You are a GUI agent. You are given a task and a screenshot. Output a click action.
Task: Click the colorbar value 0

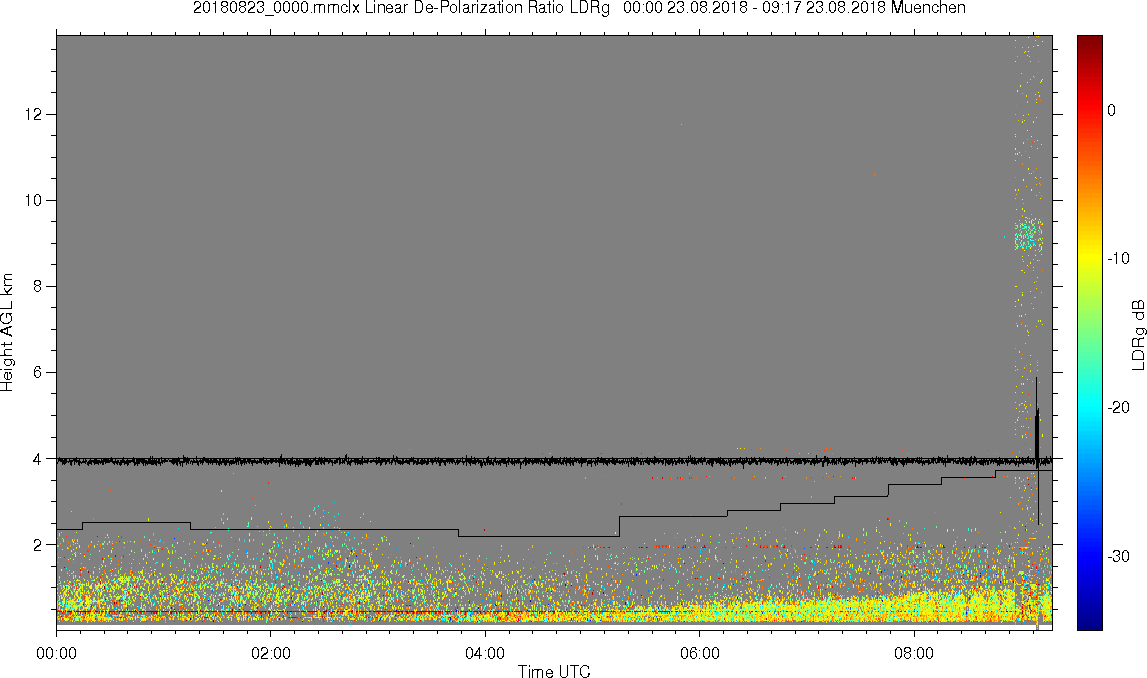point(1112,110)
